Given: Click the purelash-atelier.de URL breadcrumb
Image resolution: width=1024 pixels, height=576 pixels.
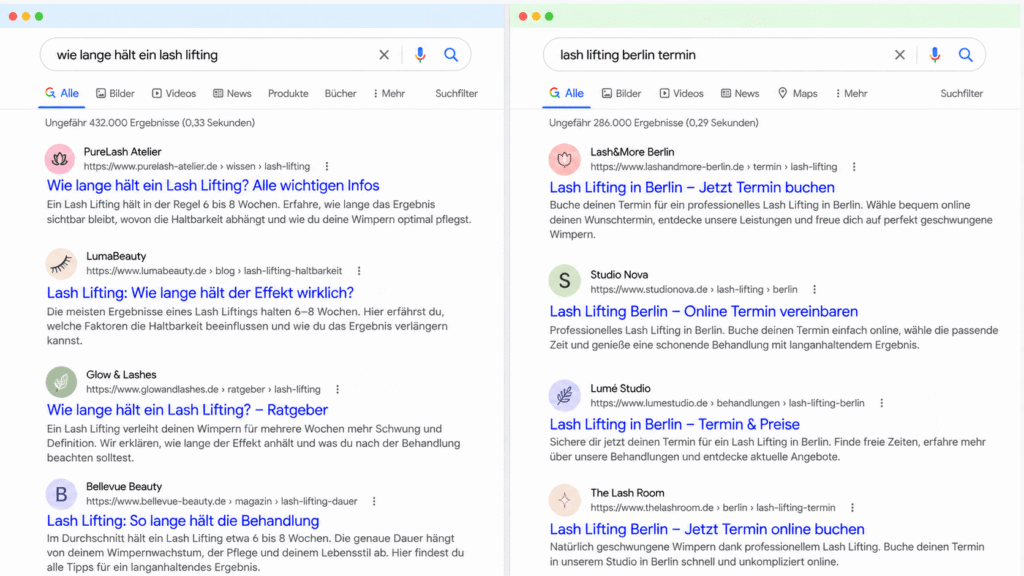Looking at the screenshot, I should coord(197,167).
